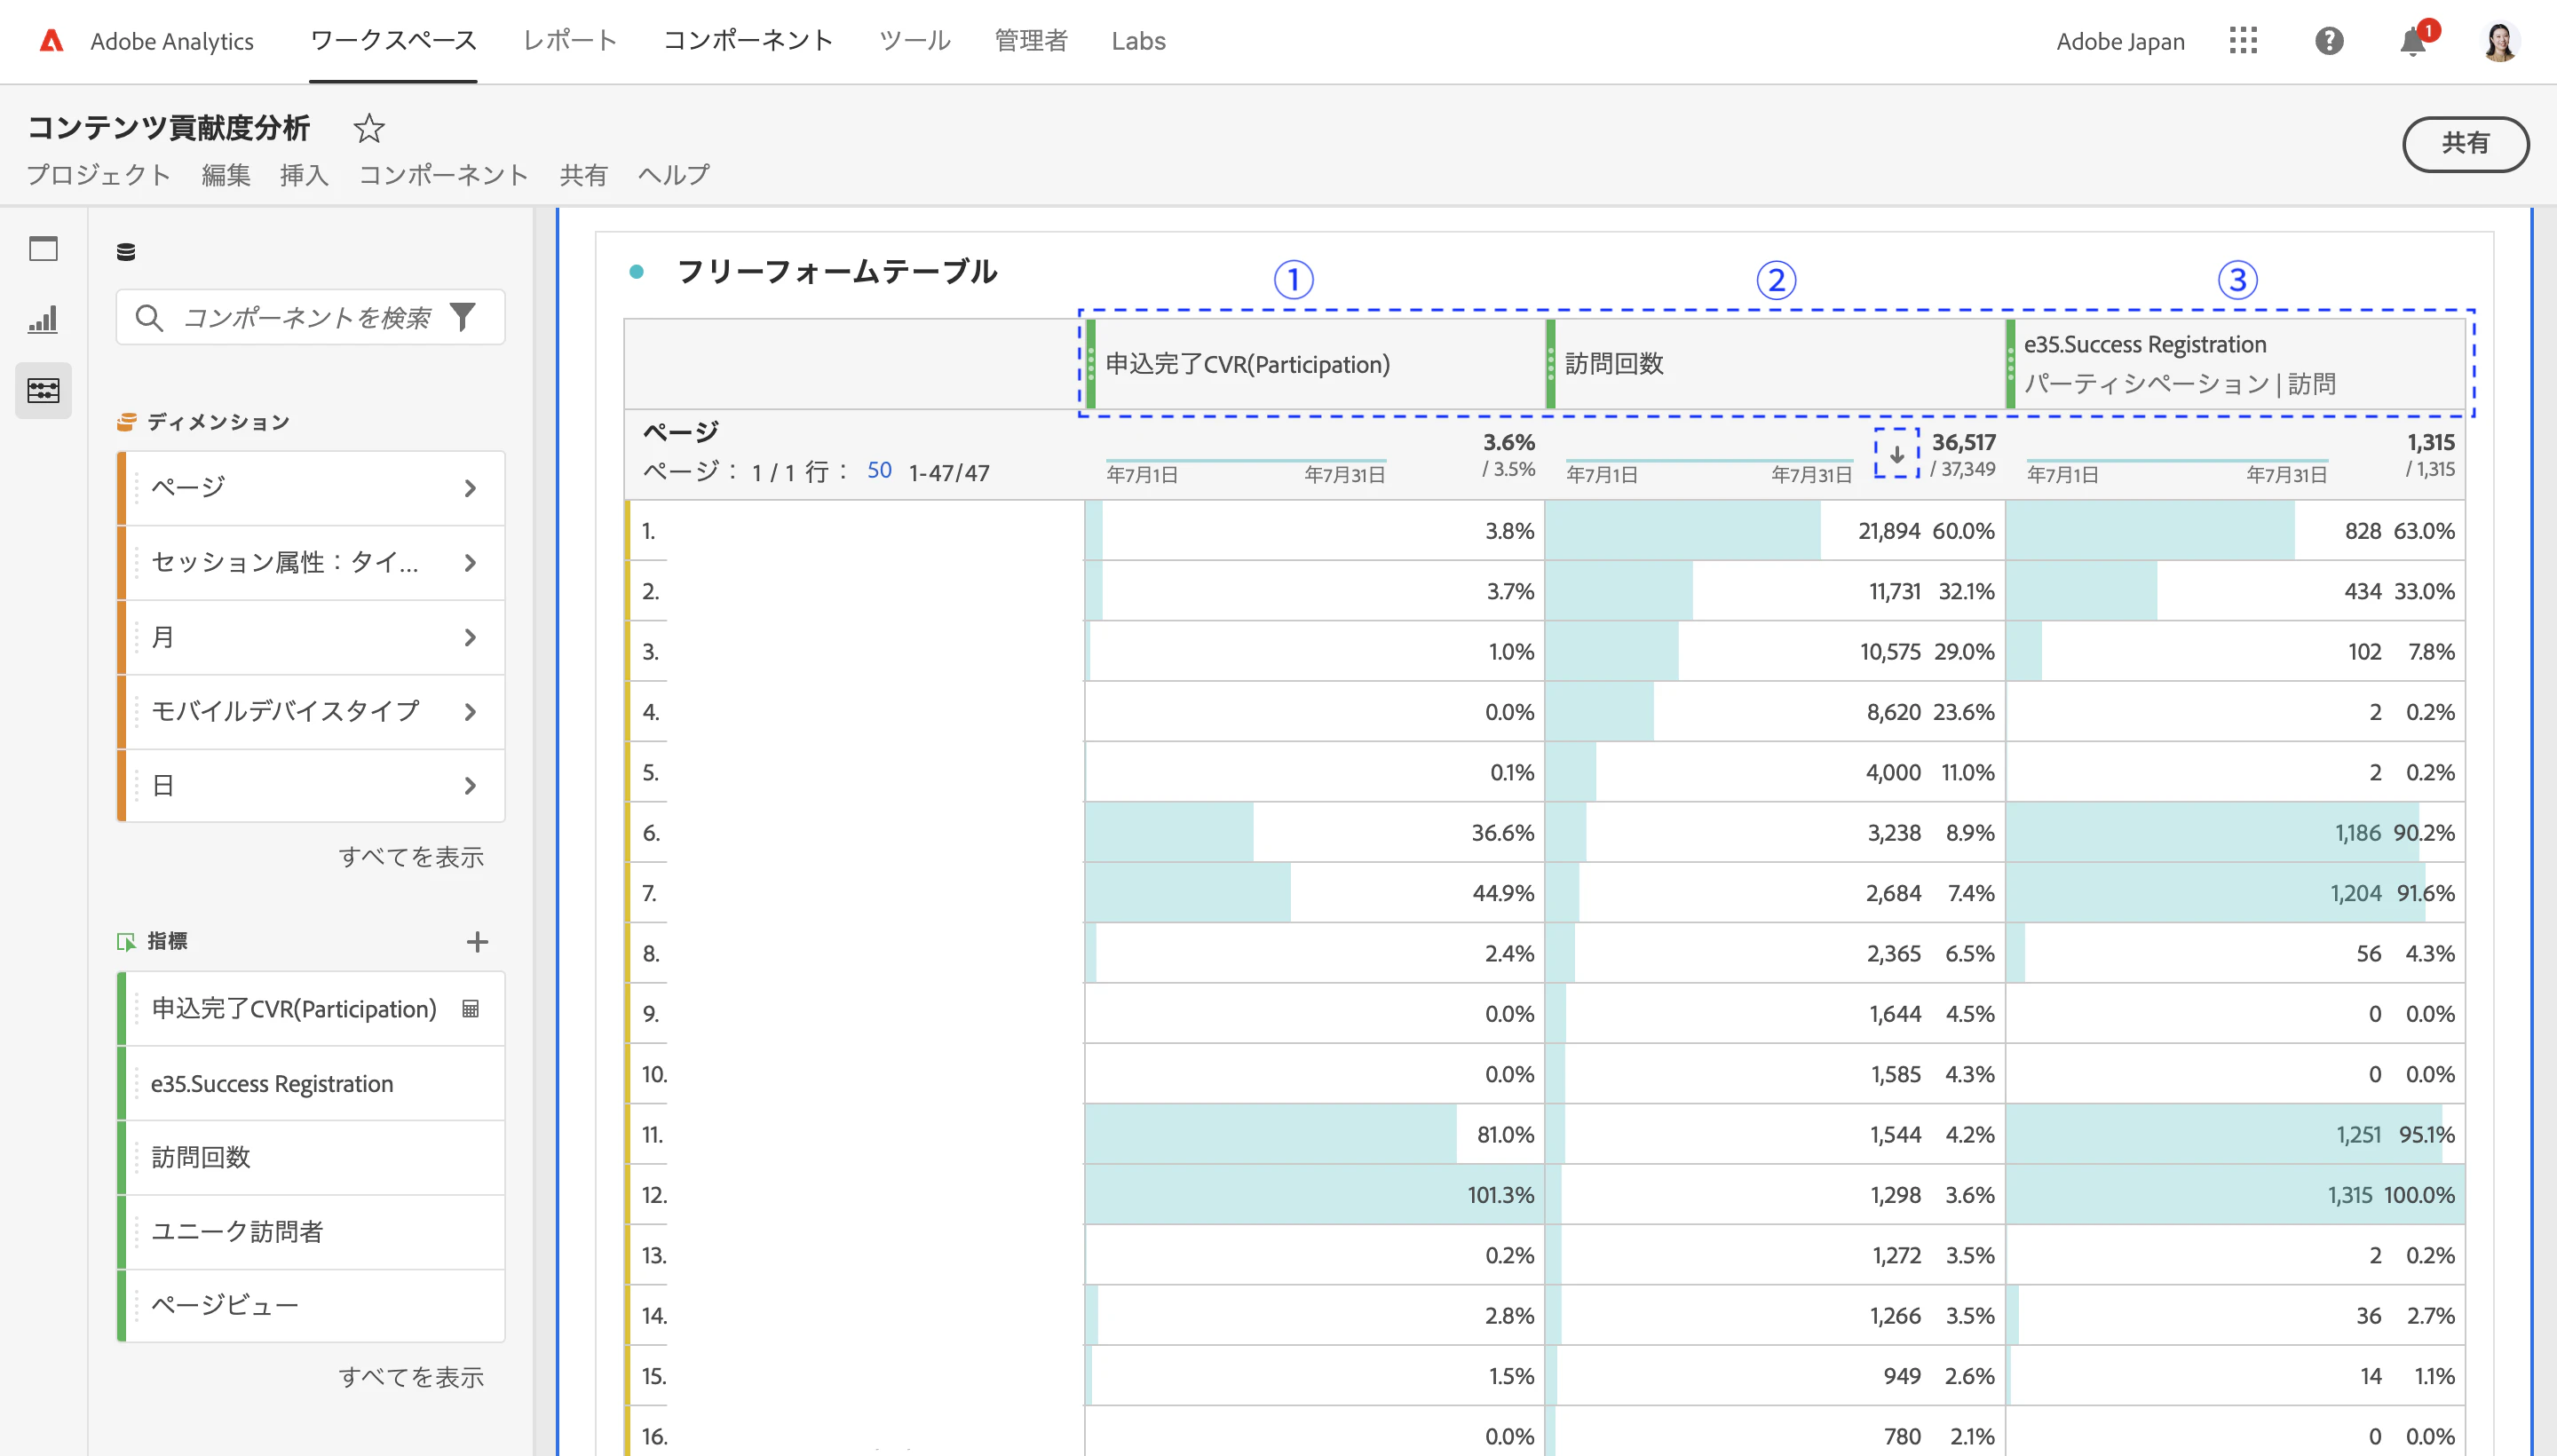
Task: Select the e35.Success Registration column header
Action: click(2235, 364)
